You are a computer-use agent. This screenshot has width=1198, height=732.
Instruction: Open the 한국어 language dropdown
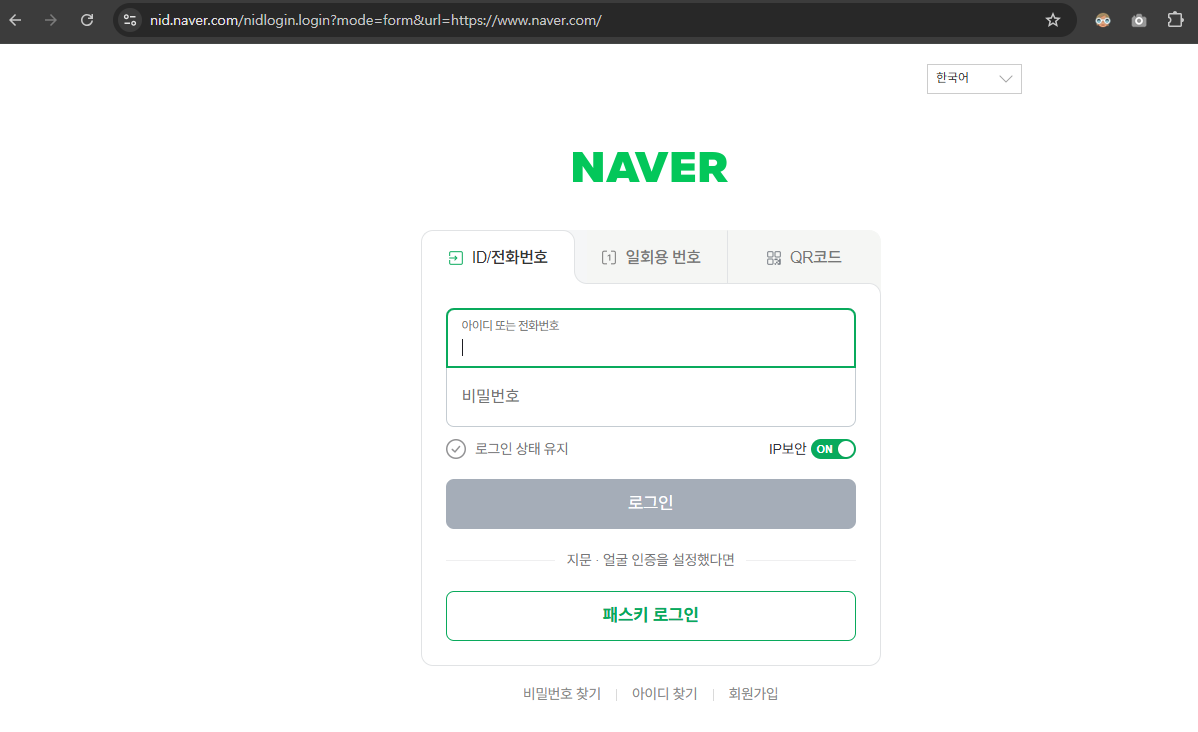(x=974, y=79)
